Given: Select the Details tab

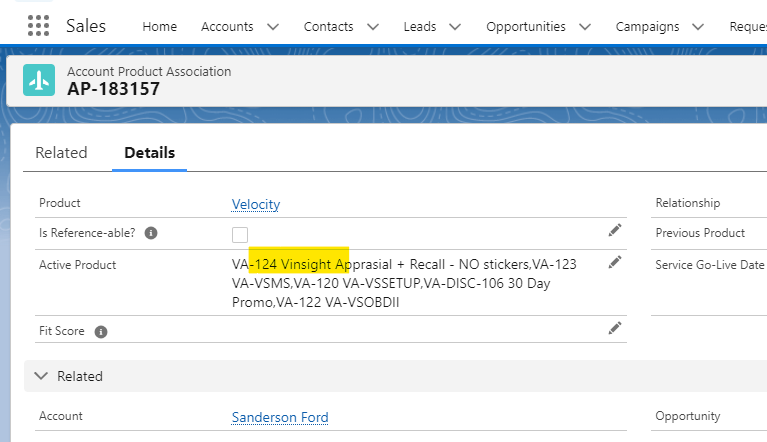Looking at the screenshot, I should 149,153.
